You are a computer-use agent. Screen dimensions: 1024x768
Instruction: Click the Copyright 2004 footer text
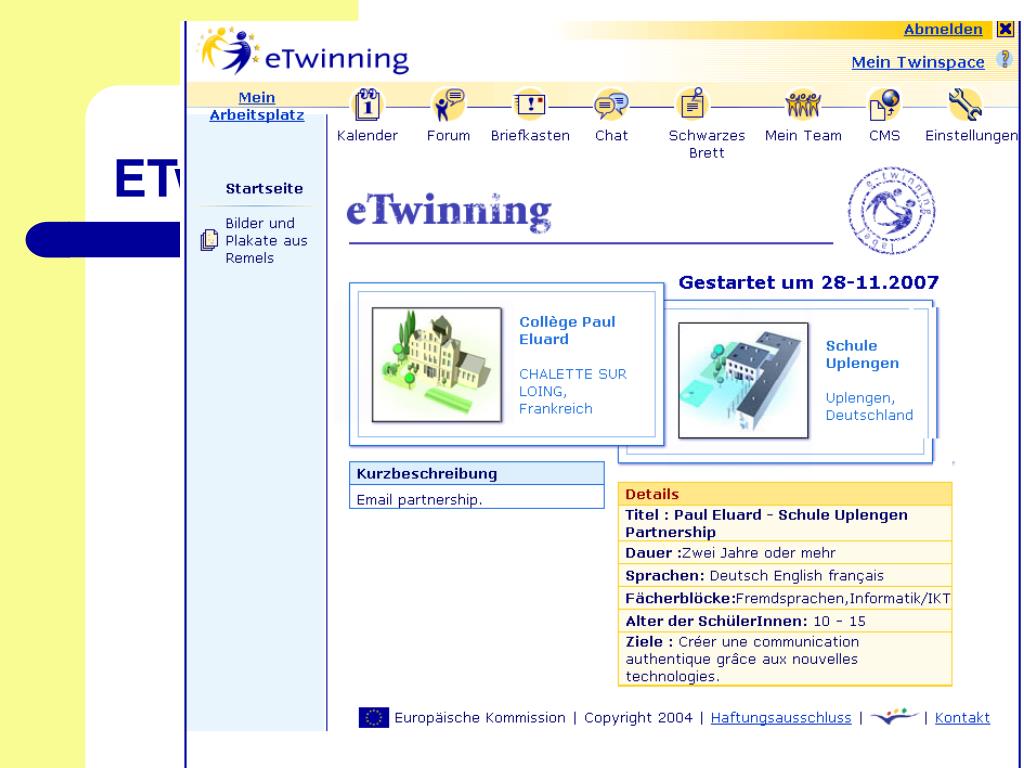coord(638,717)
